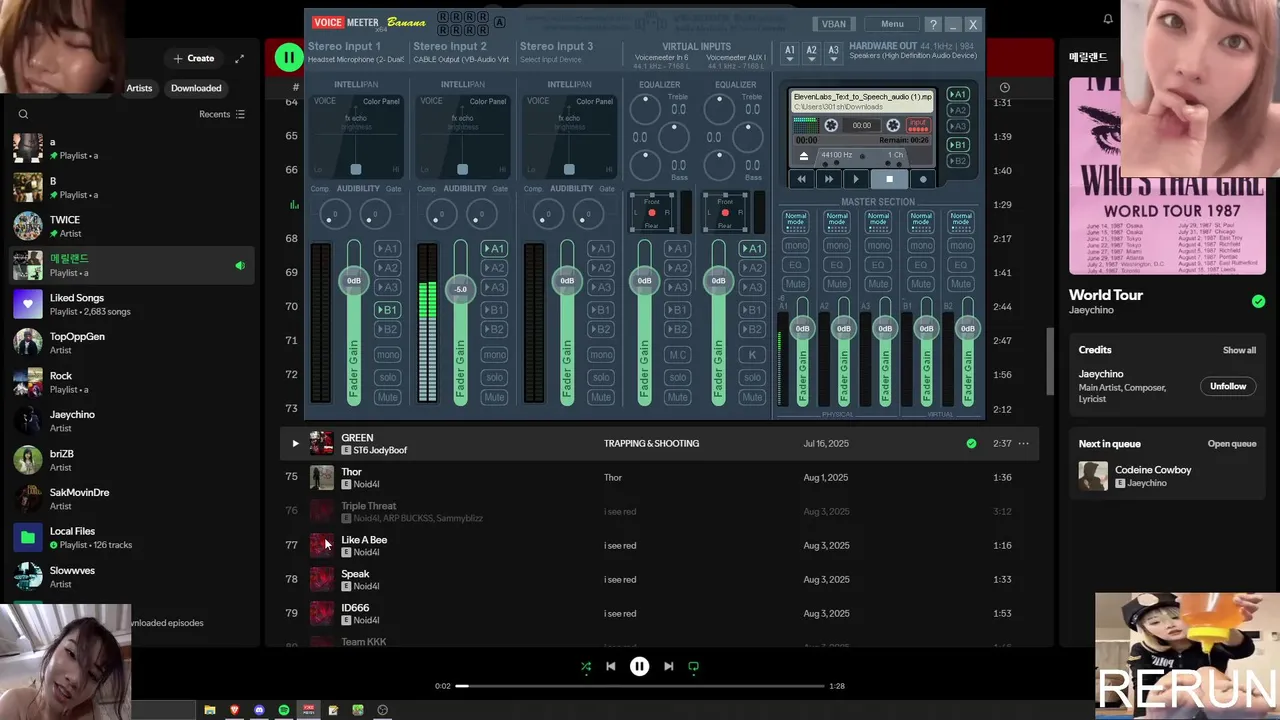1280x720 pixels.
Task: Switch to Spotify from the taskbar
Action: point(284,710)
